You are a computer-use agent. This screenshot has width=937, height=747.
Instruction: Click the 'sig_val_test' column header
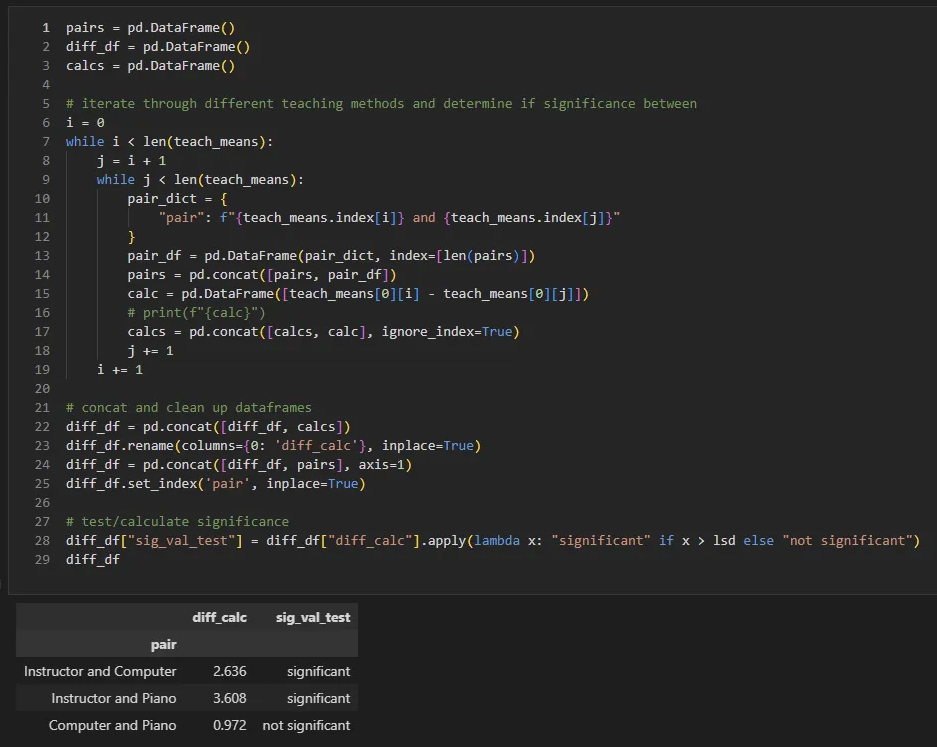tap(313, 618)
